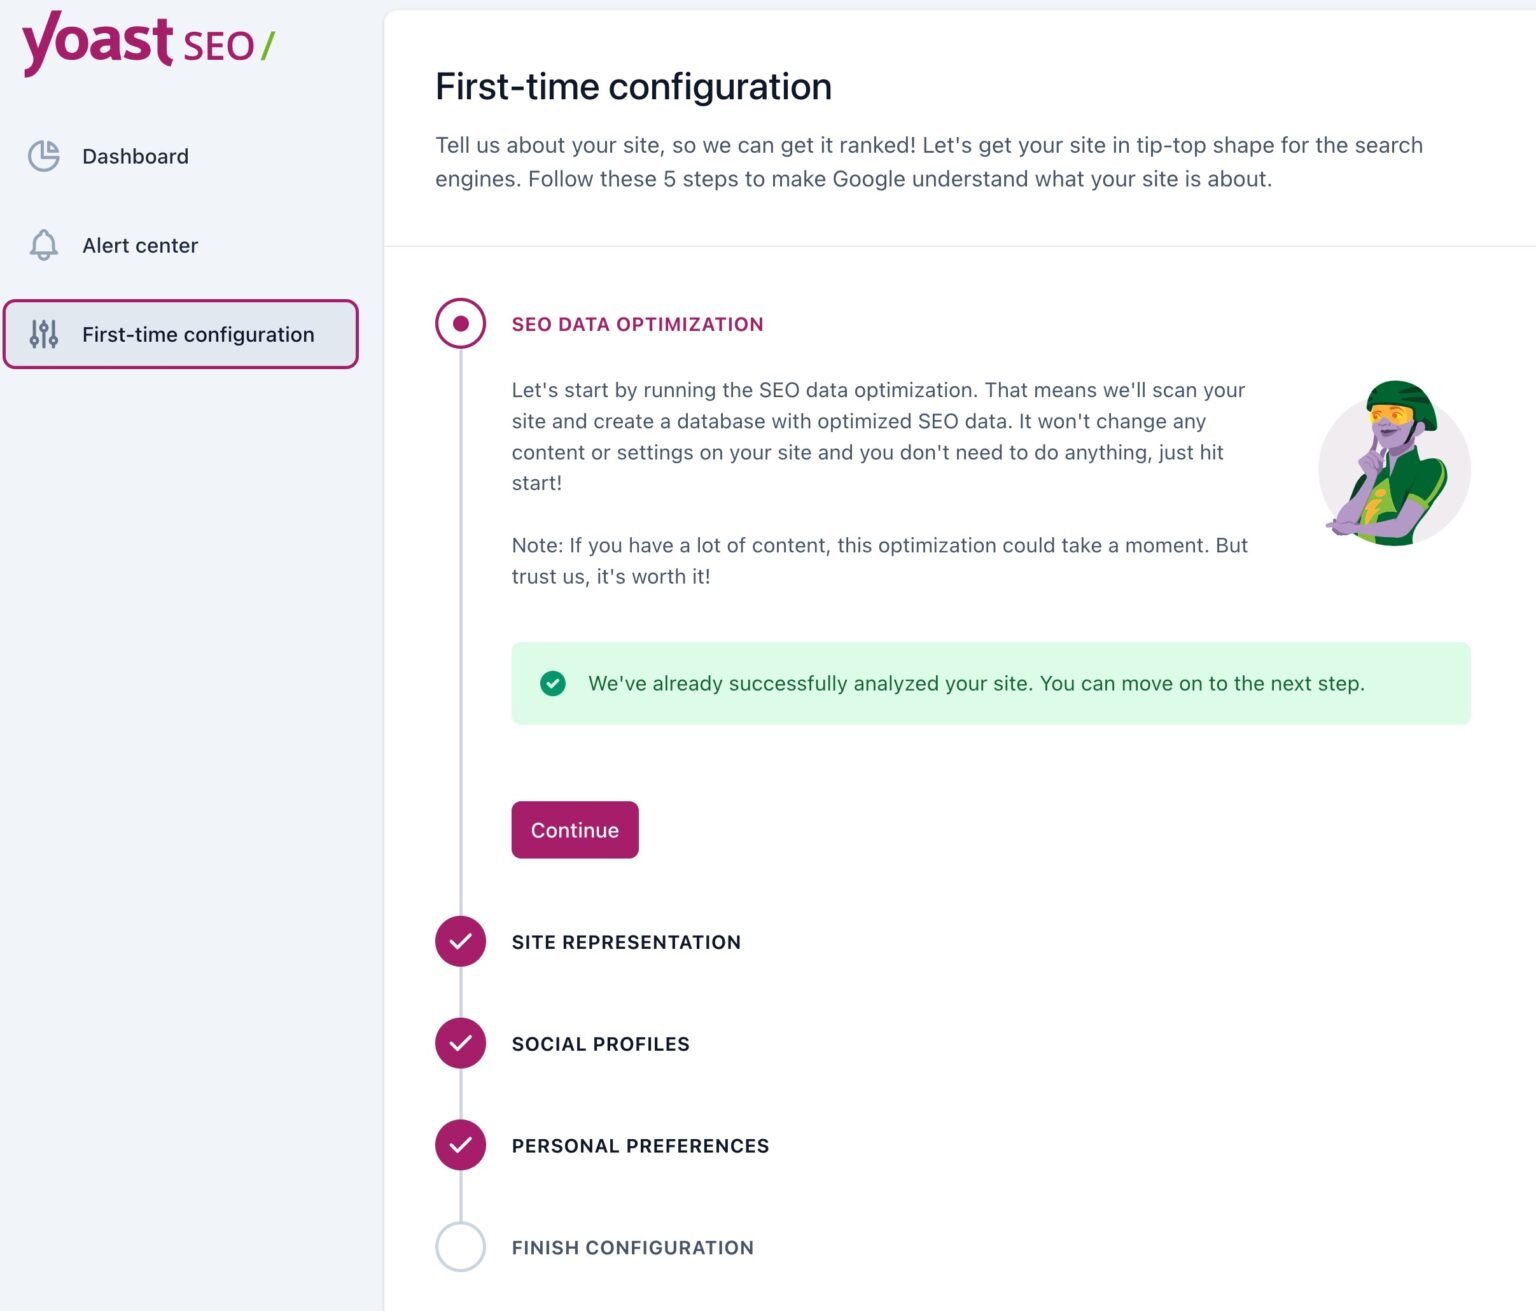Select the First-time configuration sliders icon
This screenshot has height=1311, width=1536.
coord(43,334)
